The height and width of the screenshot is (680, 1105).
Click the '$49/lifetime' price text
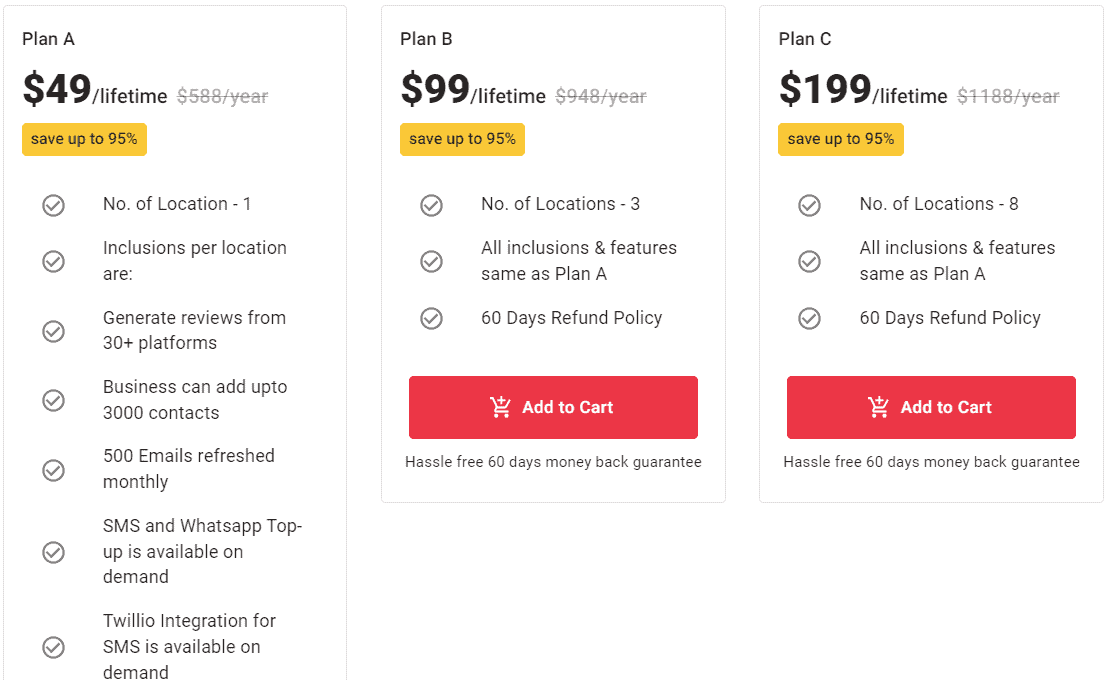95,91
